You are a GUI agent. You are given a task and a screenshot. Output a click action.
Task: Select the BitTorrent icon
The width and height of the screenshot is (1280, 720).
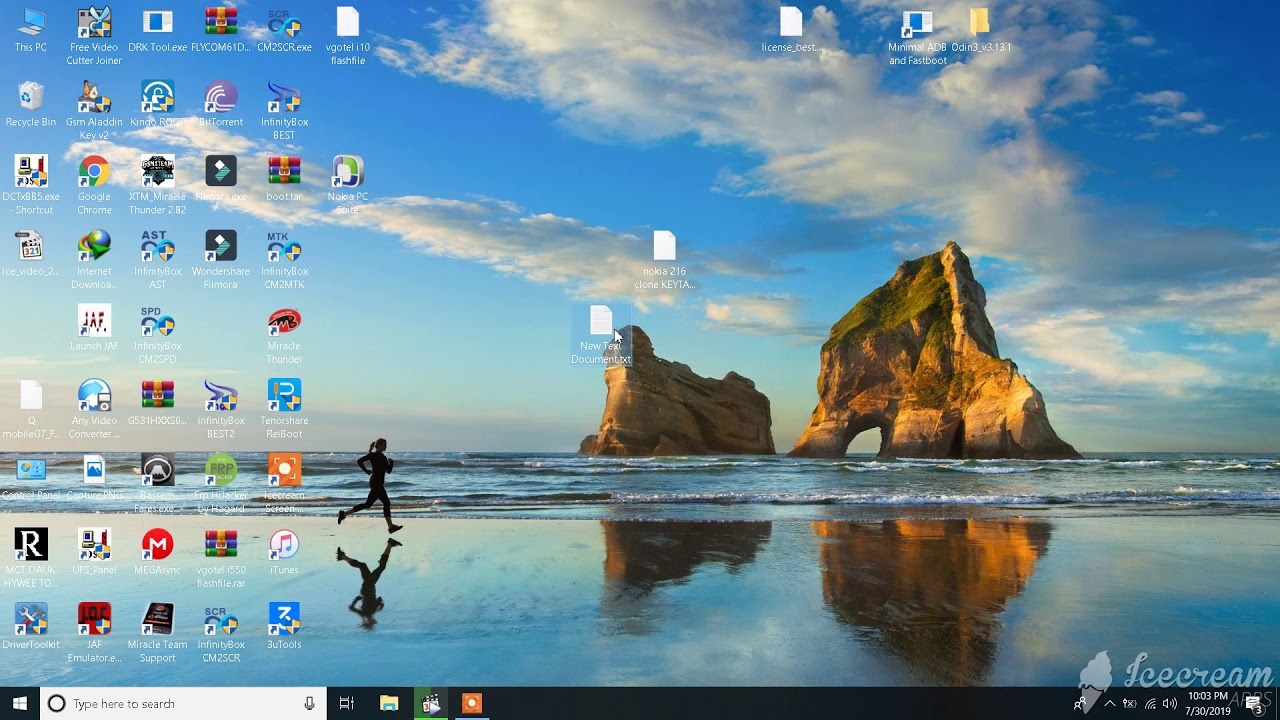pyautogui.click(x=221, y=104)
